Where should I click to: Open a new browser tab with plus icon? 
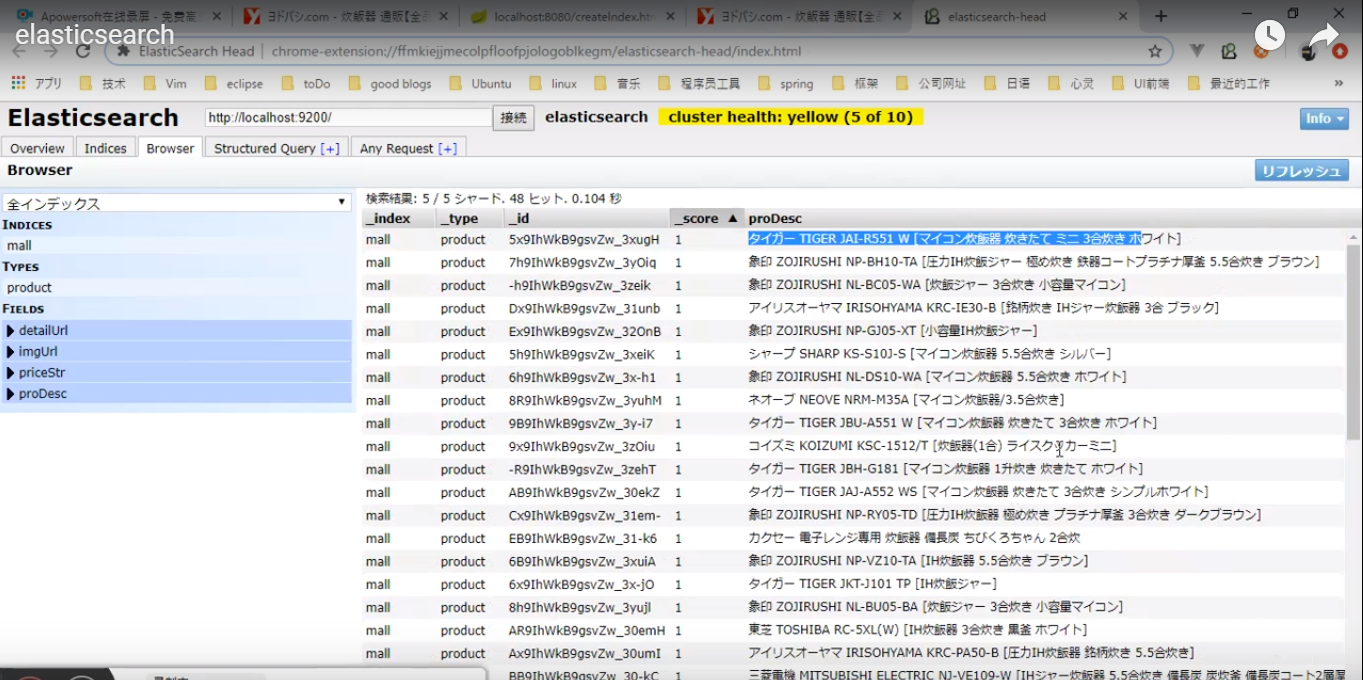click(1161, 16)
